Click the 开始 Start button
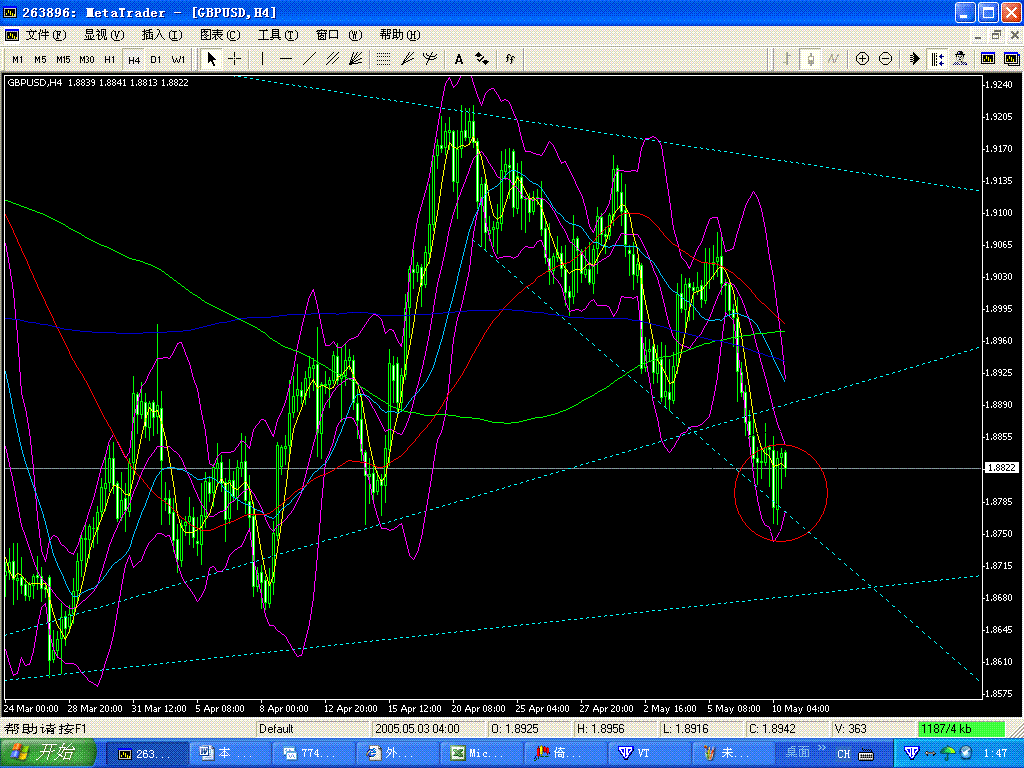Screen dimensions: 1024x768 48,753
